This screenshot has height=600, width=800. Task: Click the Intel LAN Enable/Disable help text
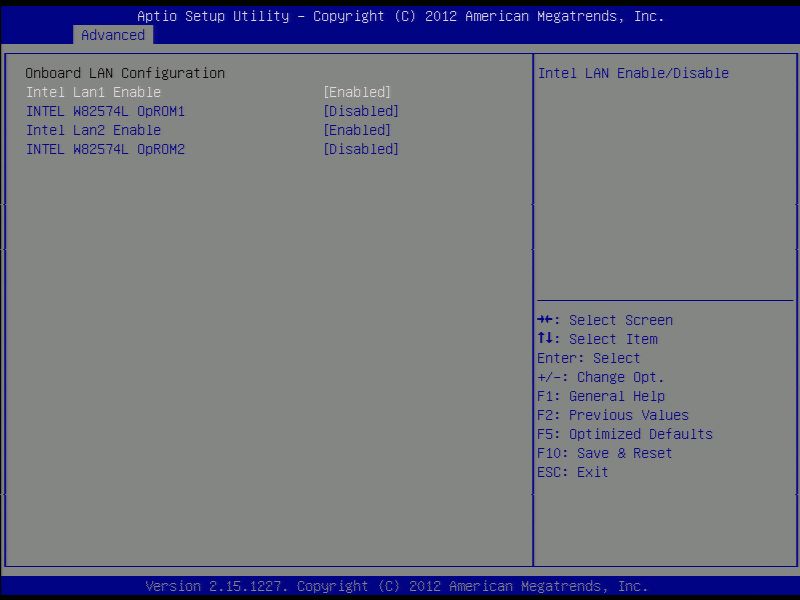(633, 73)
